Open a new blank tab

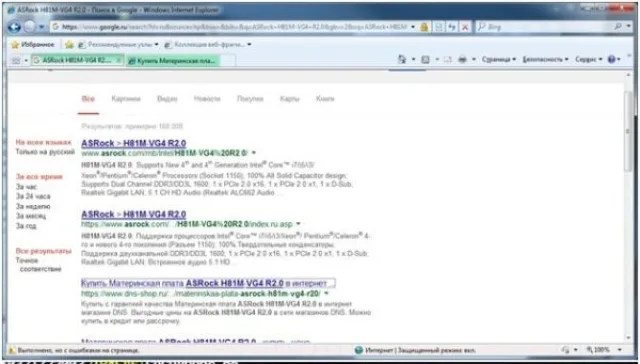[228, 61]
